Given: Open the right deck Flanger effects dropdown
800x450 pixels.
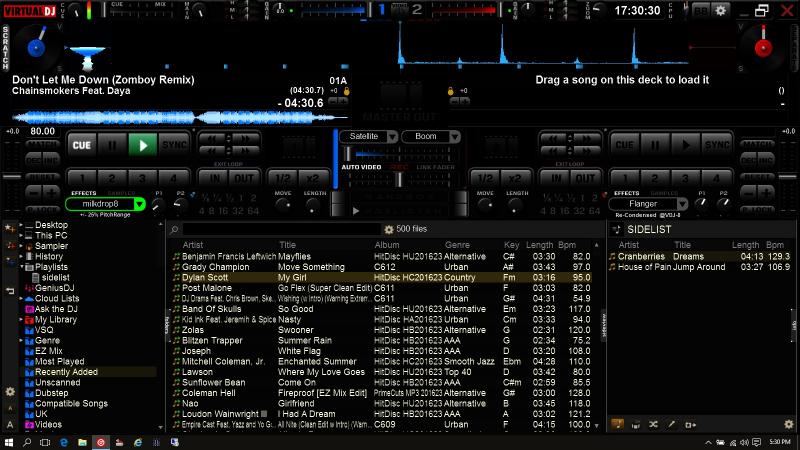Looking at the screenshot, I should tap(682, 204).
